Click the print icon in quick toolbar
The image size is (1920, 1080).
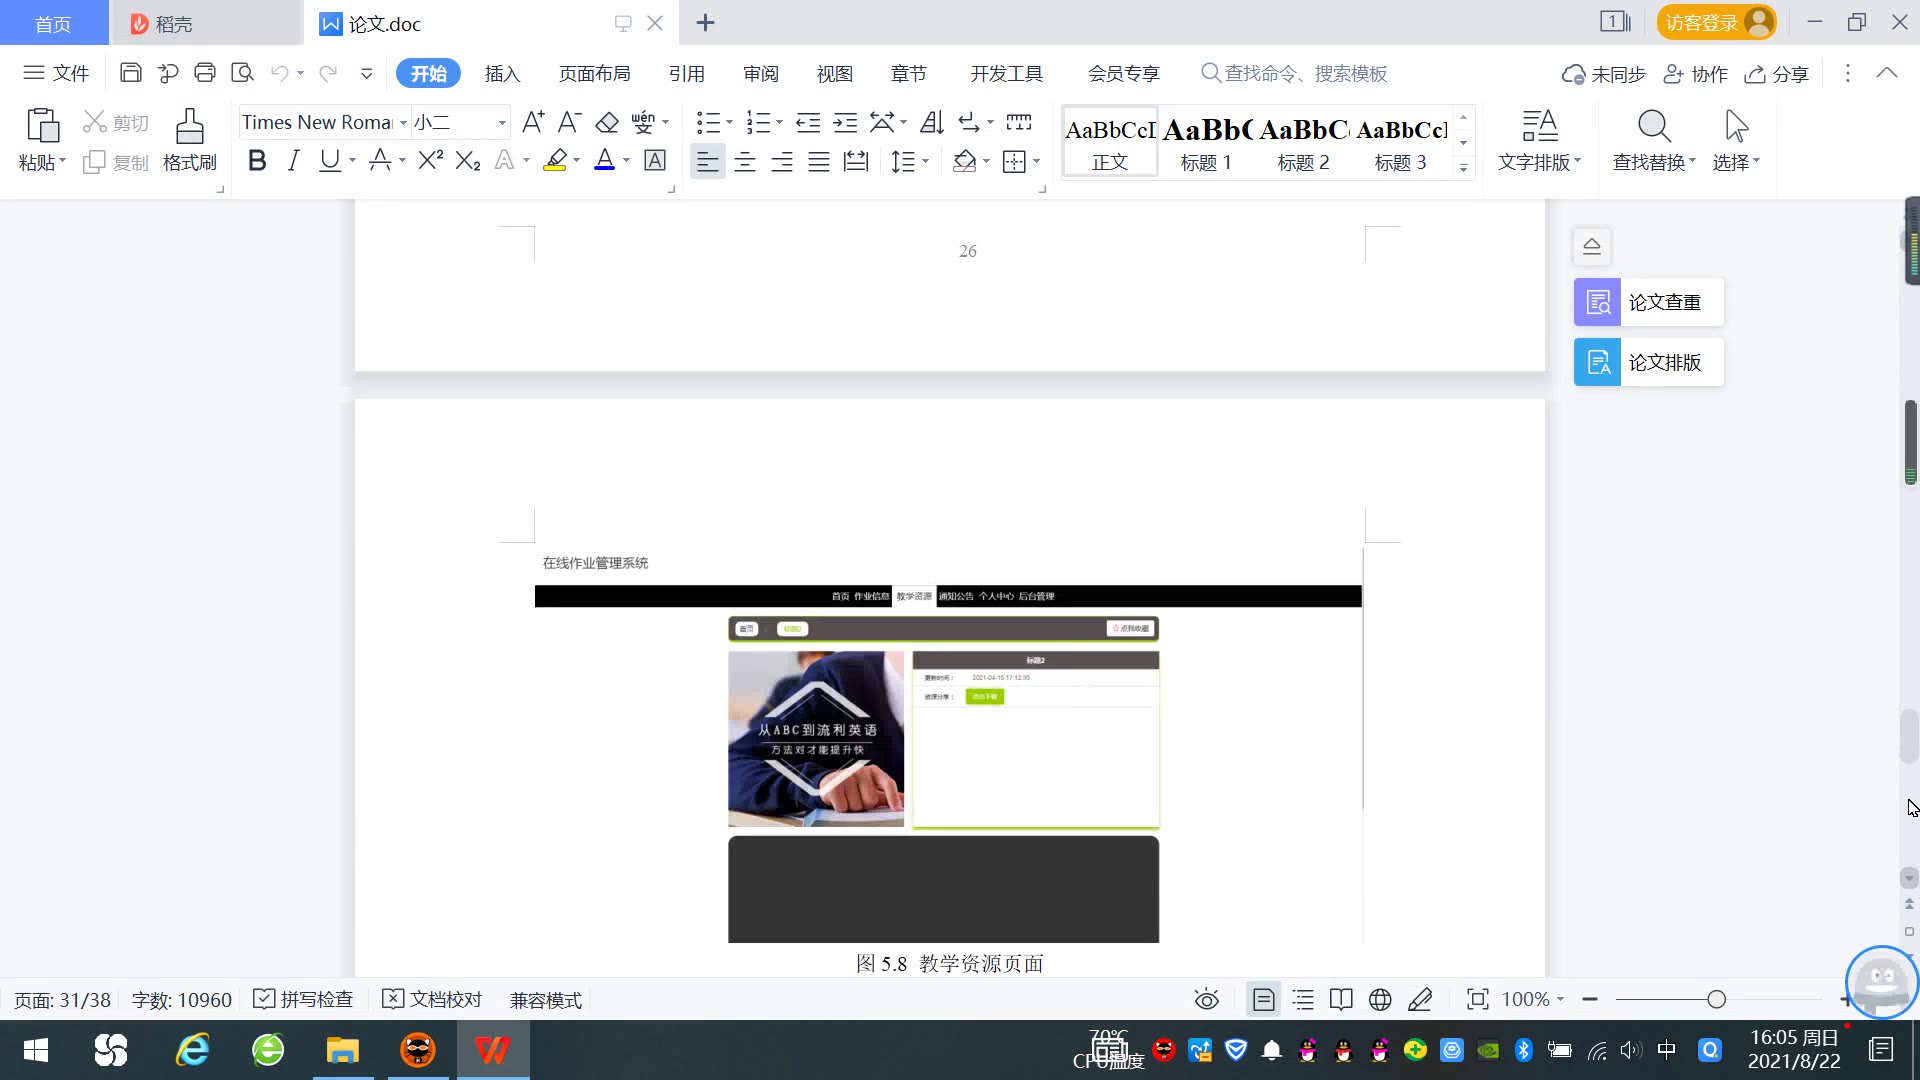click(x=205, y=73)
